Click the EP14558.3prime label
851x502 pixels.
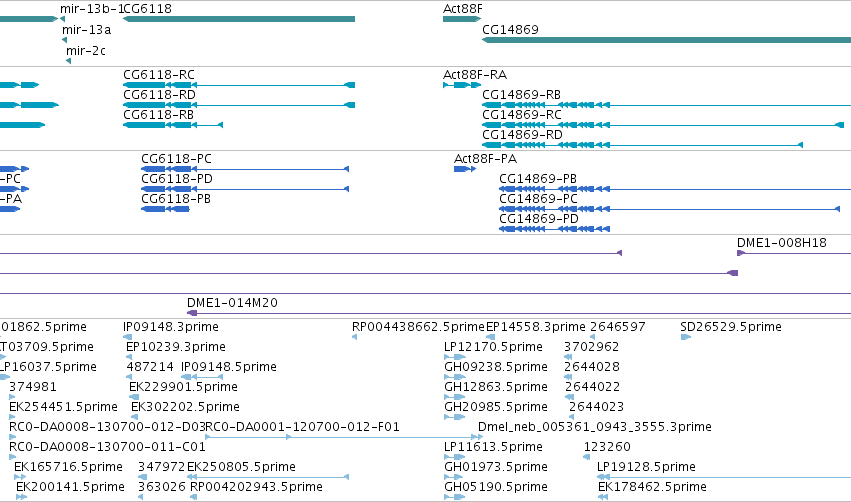[536, 327]
